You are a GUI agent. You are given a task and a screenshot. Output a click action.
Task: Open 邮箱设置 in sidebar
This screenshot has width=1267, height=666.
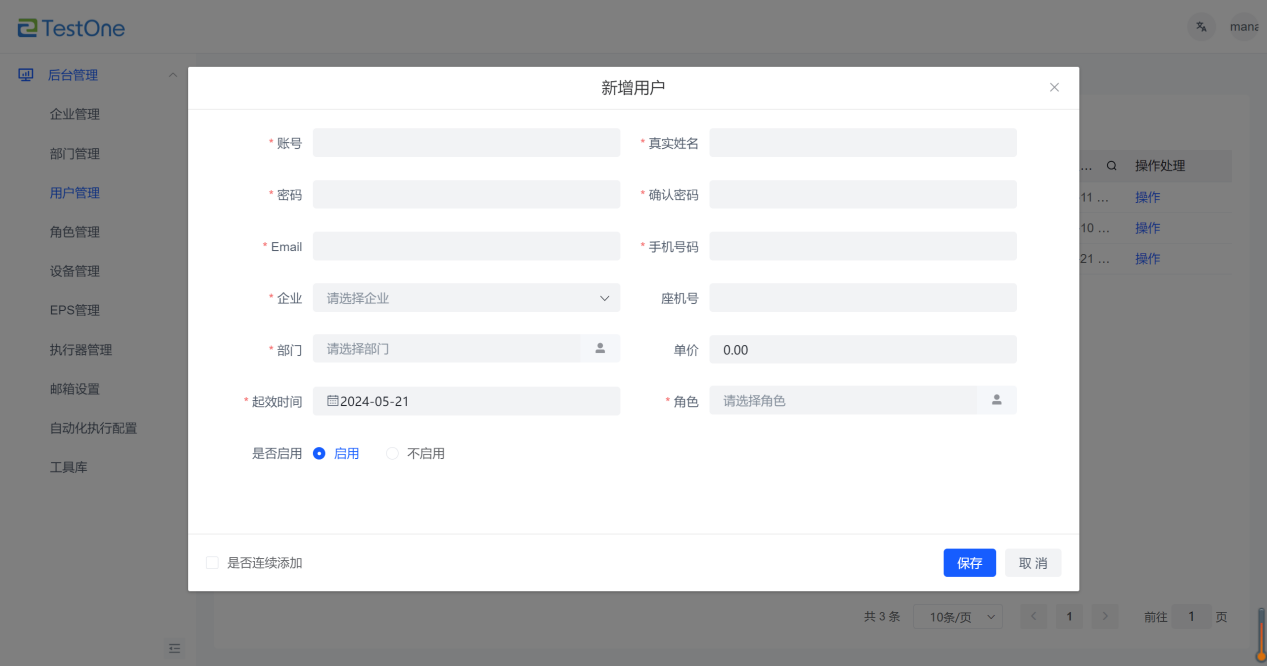[x=75, y=389]
